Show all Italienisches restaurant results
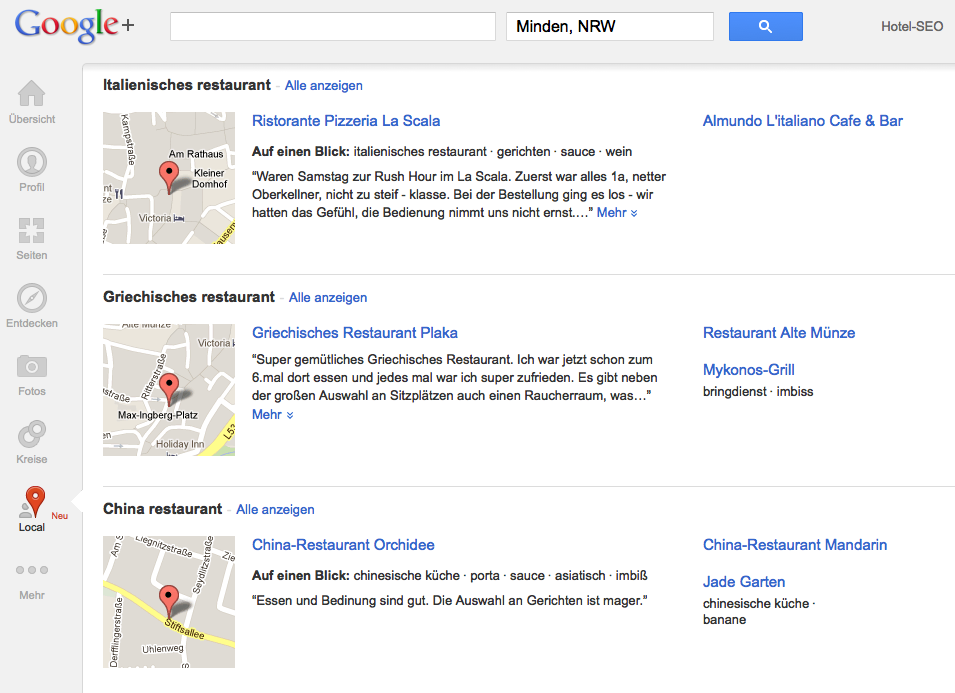The image size is (955, 693). click(x=323, y=86)
